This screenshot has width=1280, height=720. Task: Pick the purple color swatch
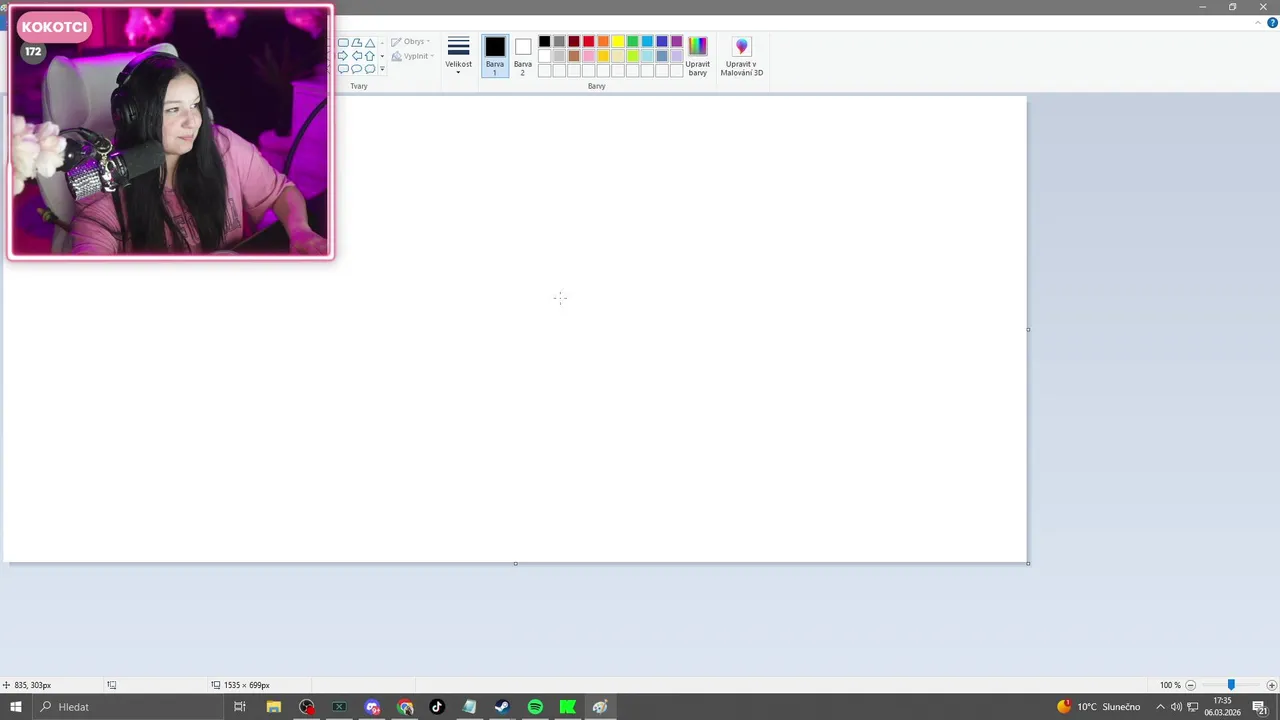point(677,41)
